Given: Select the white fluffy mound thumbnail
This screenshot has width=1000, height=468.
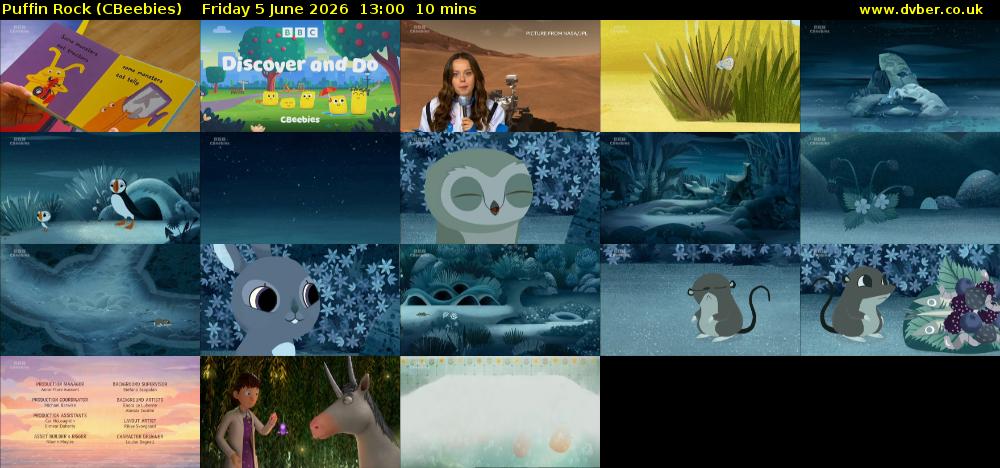Looking at the screenshot, I should coord(500,412).
